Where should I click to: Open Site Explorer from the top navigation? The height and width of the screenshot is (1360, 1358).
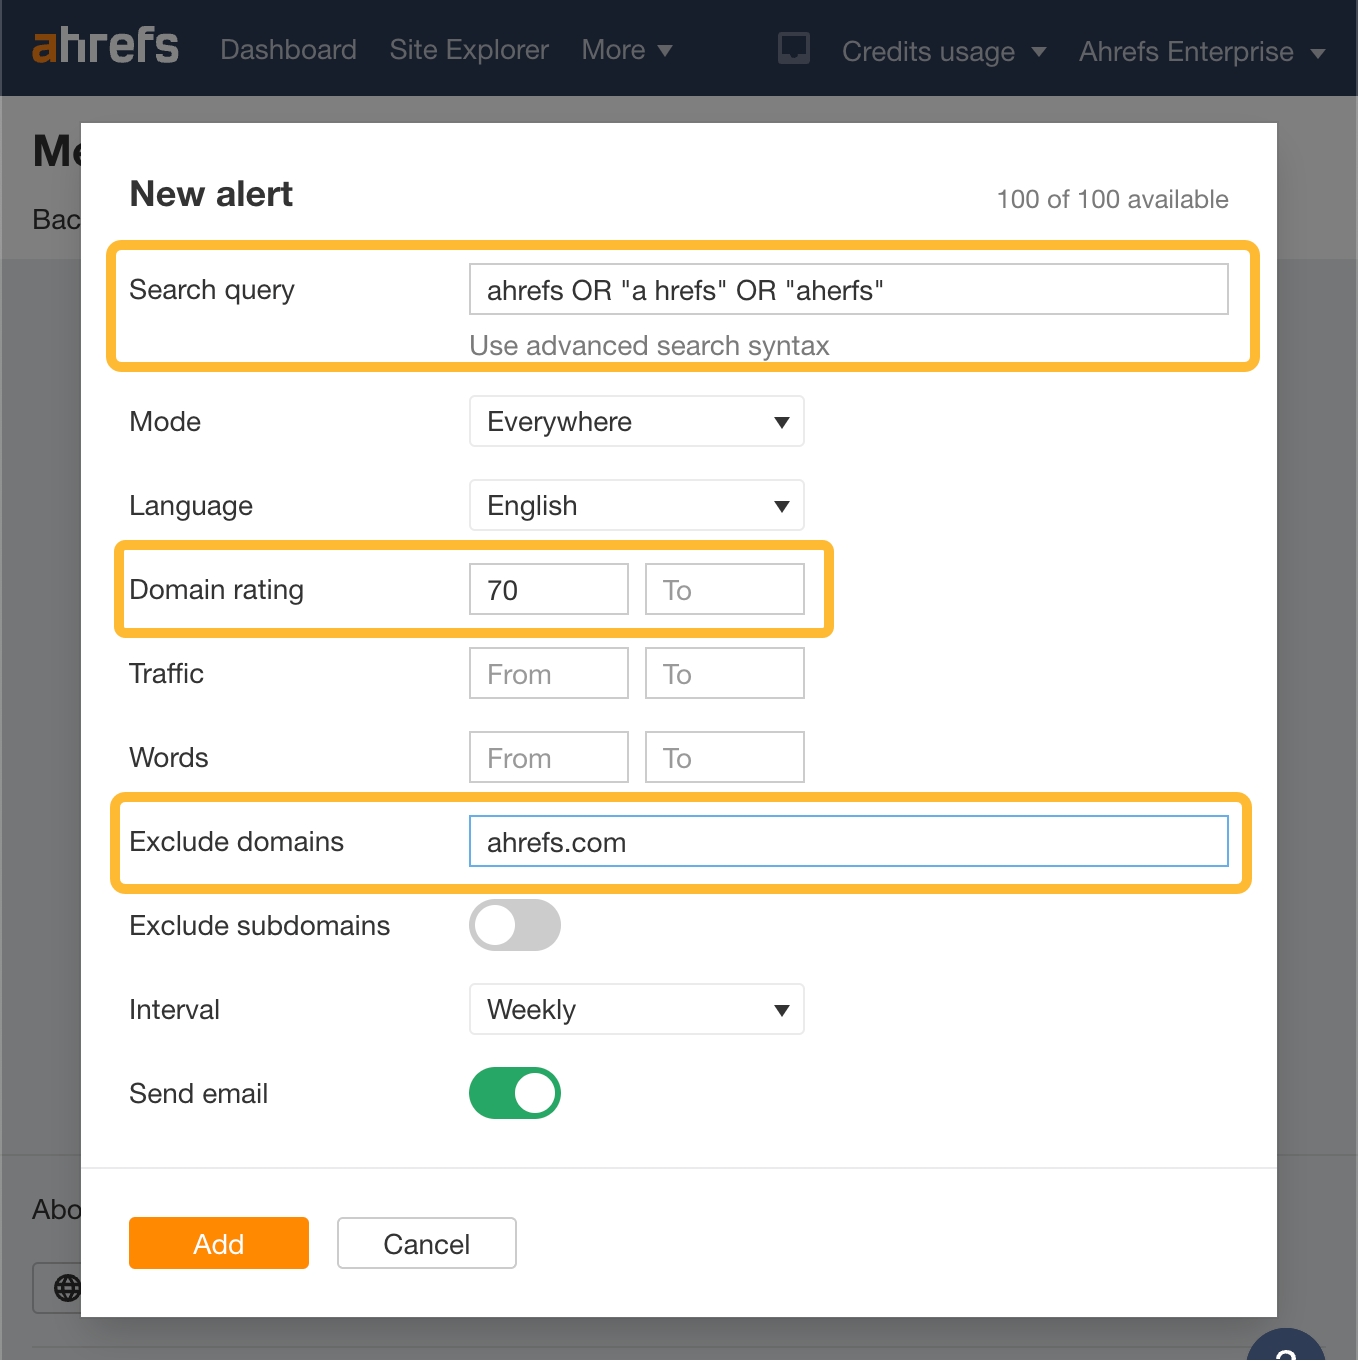468,49
